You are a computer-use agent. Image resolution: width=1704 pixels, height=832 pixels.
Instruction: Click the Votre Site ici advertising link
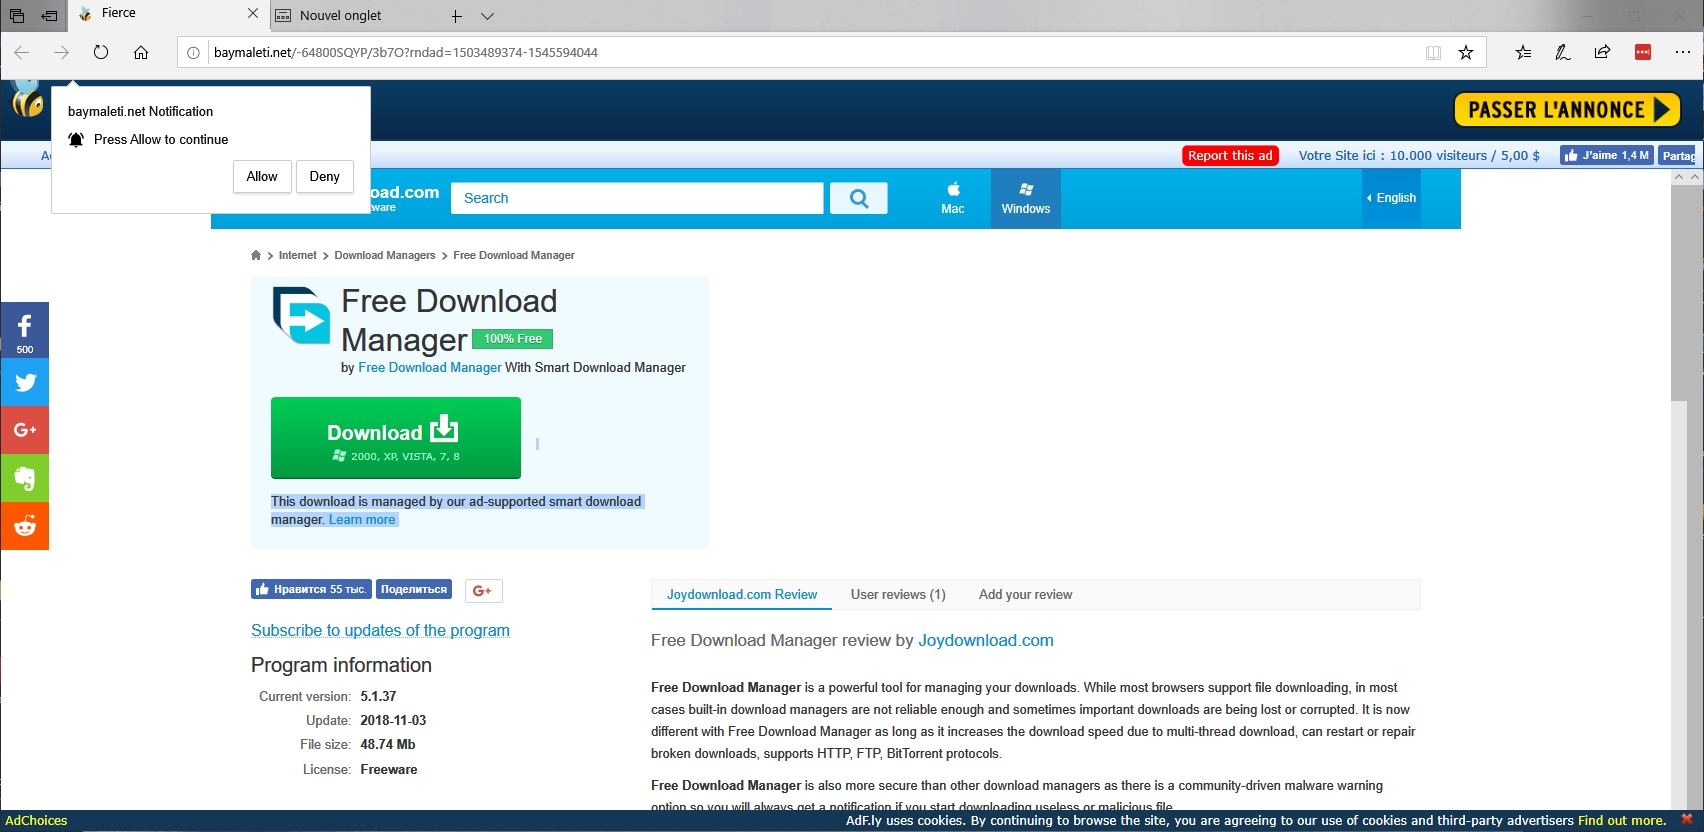(1419, 155)
